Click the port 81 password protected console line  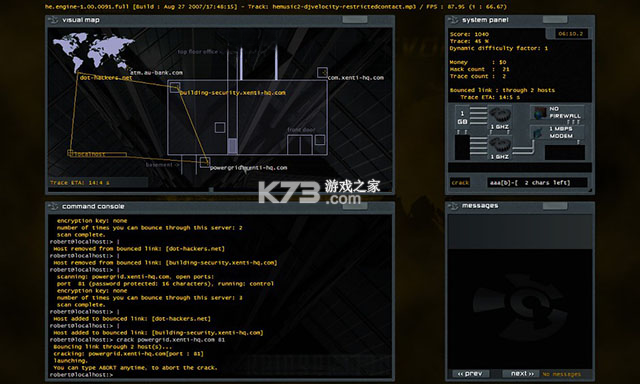pyautogui.click(x=165, y=284)
